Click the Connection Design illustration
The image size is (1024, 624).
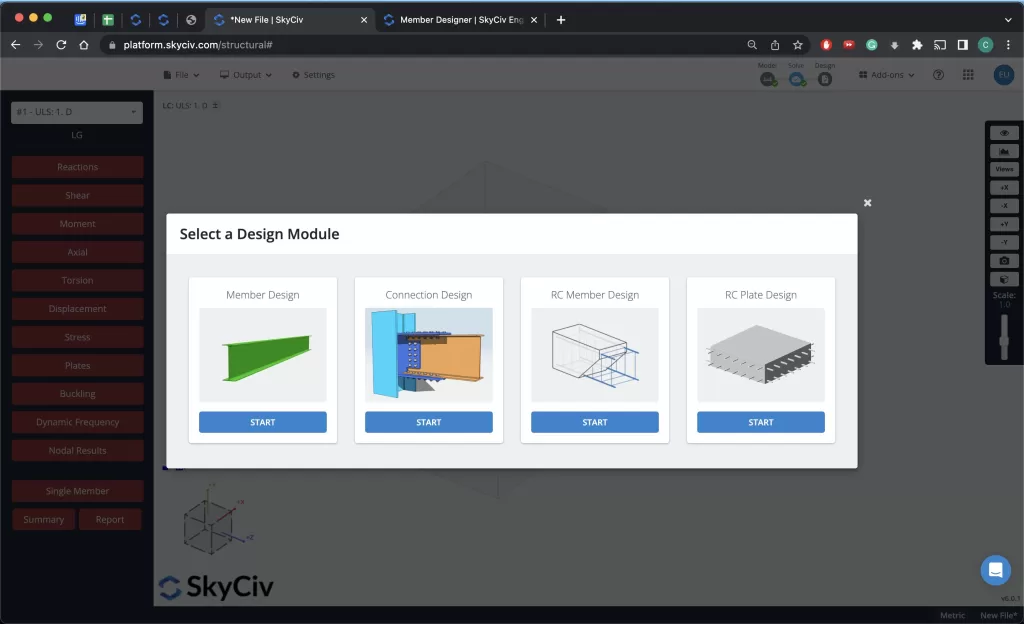pos(428,355)
